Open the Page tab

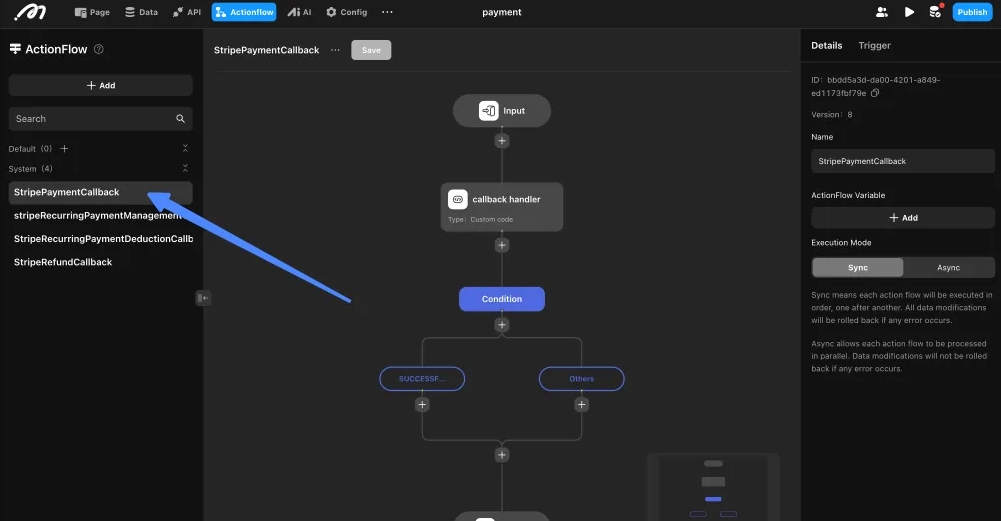[92, 12]
